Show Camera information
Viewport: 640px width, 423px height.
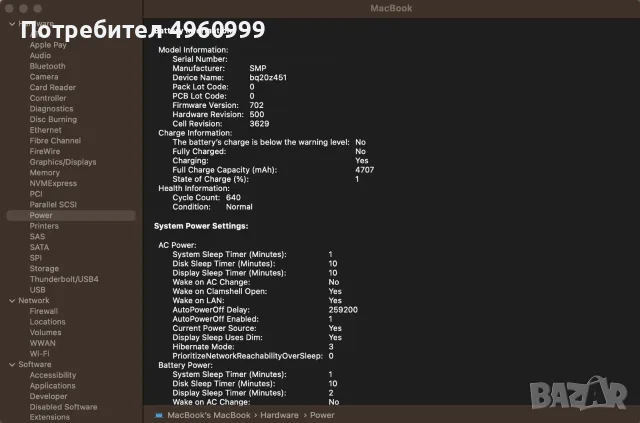pos(44,77)
